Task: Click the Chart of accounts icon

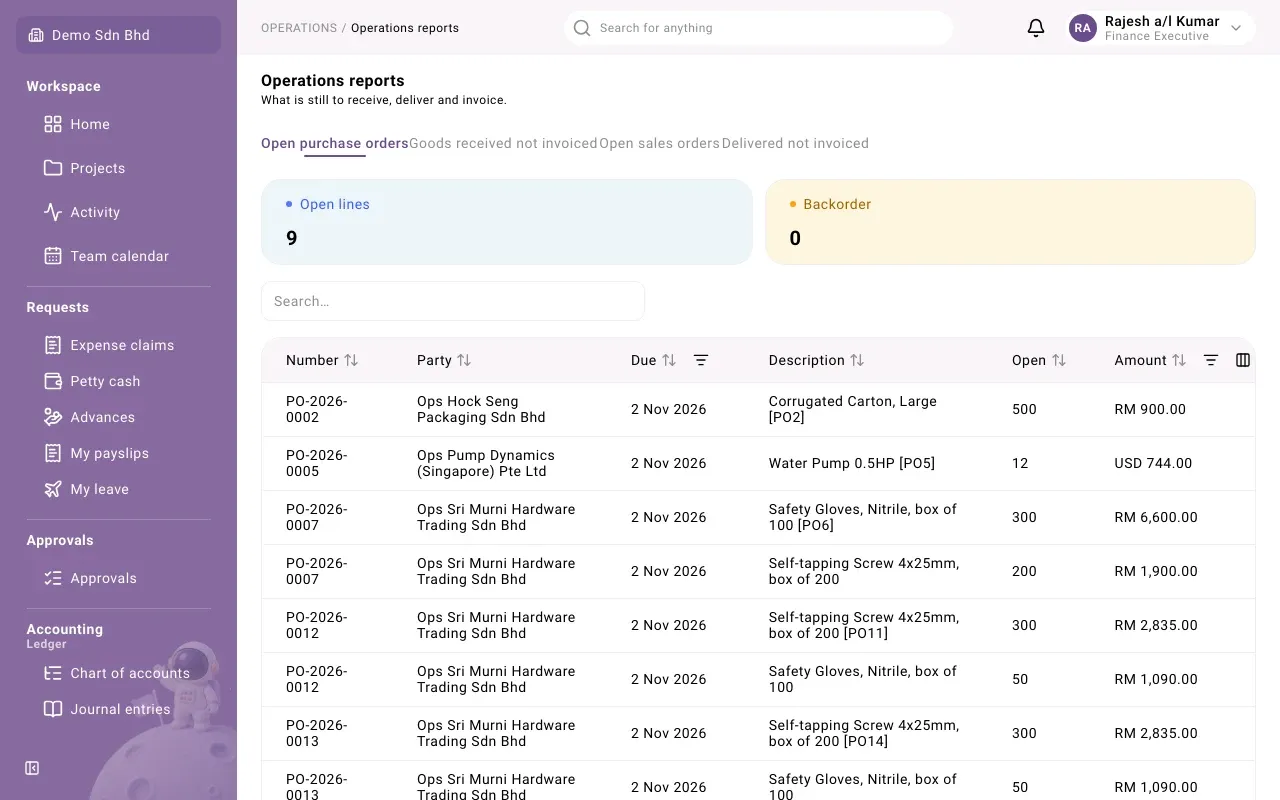Action: point(53,673)
